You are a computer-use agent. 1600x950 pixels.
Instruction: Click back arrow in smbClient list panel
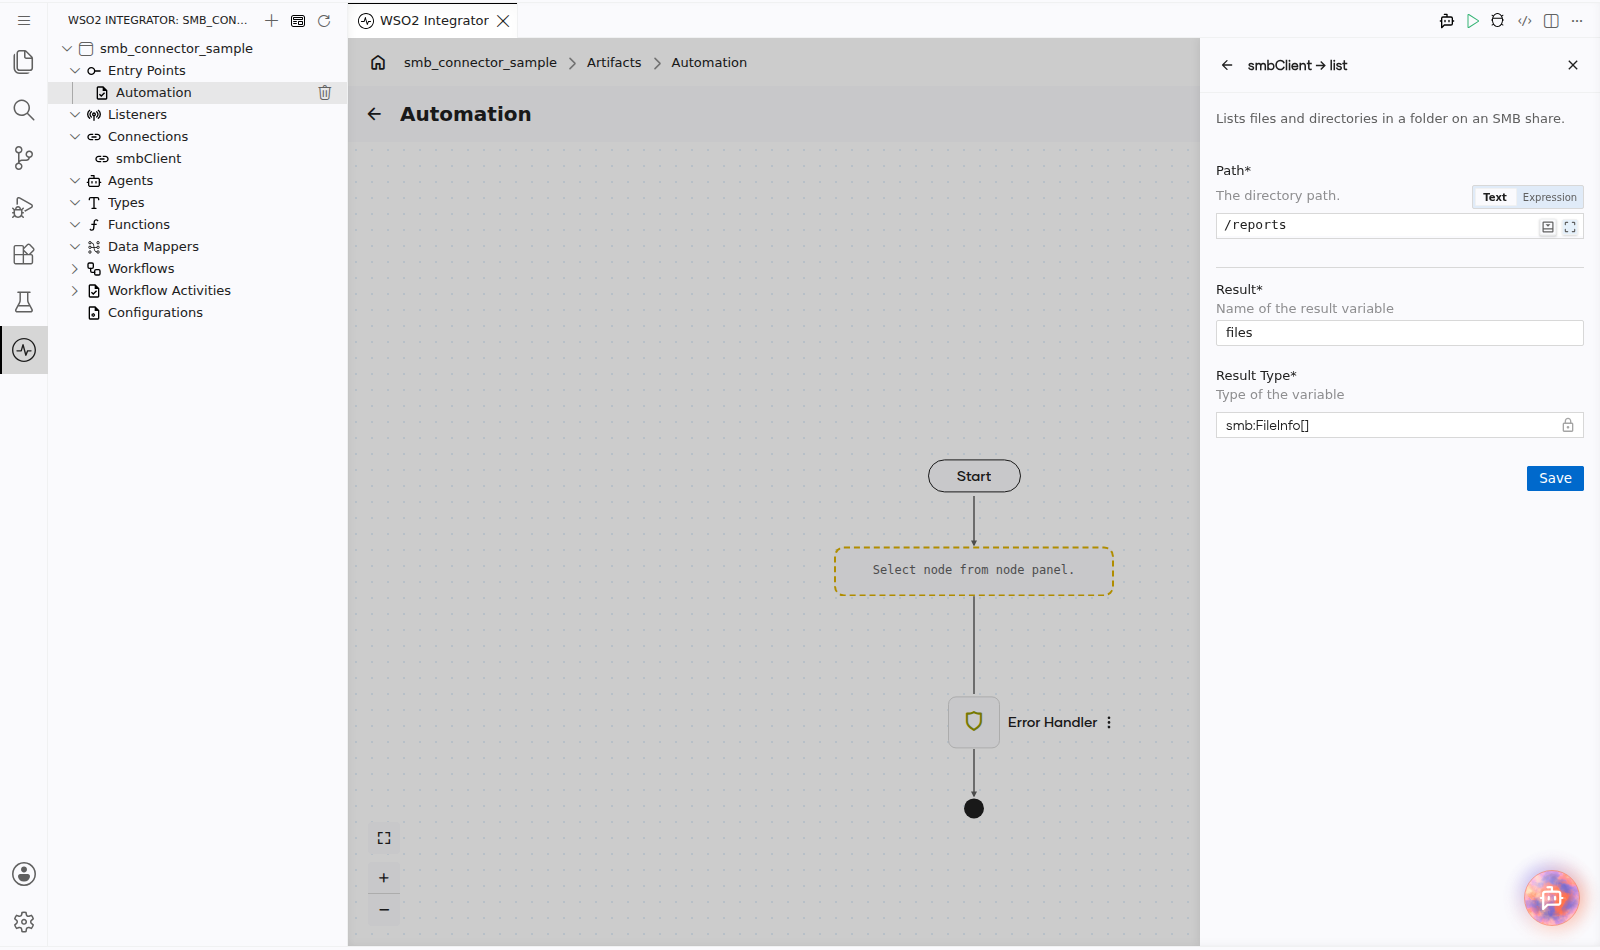tap(1227, 65)
